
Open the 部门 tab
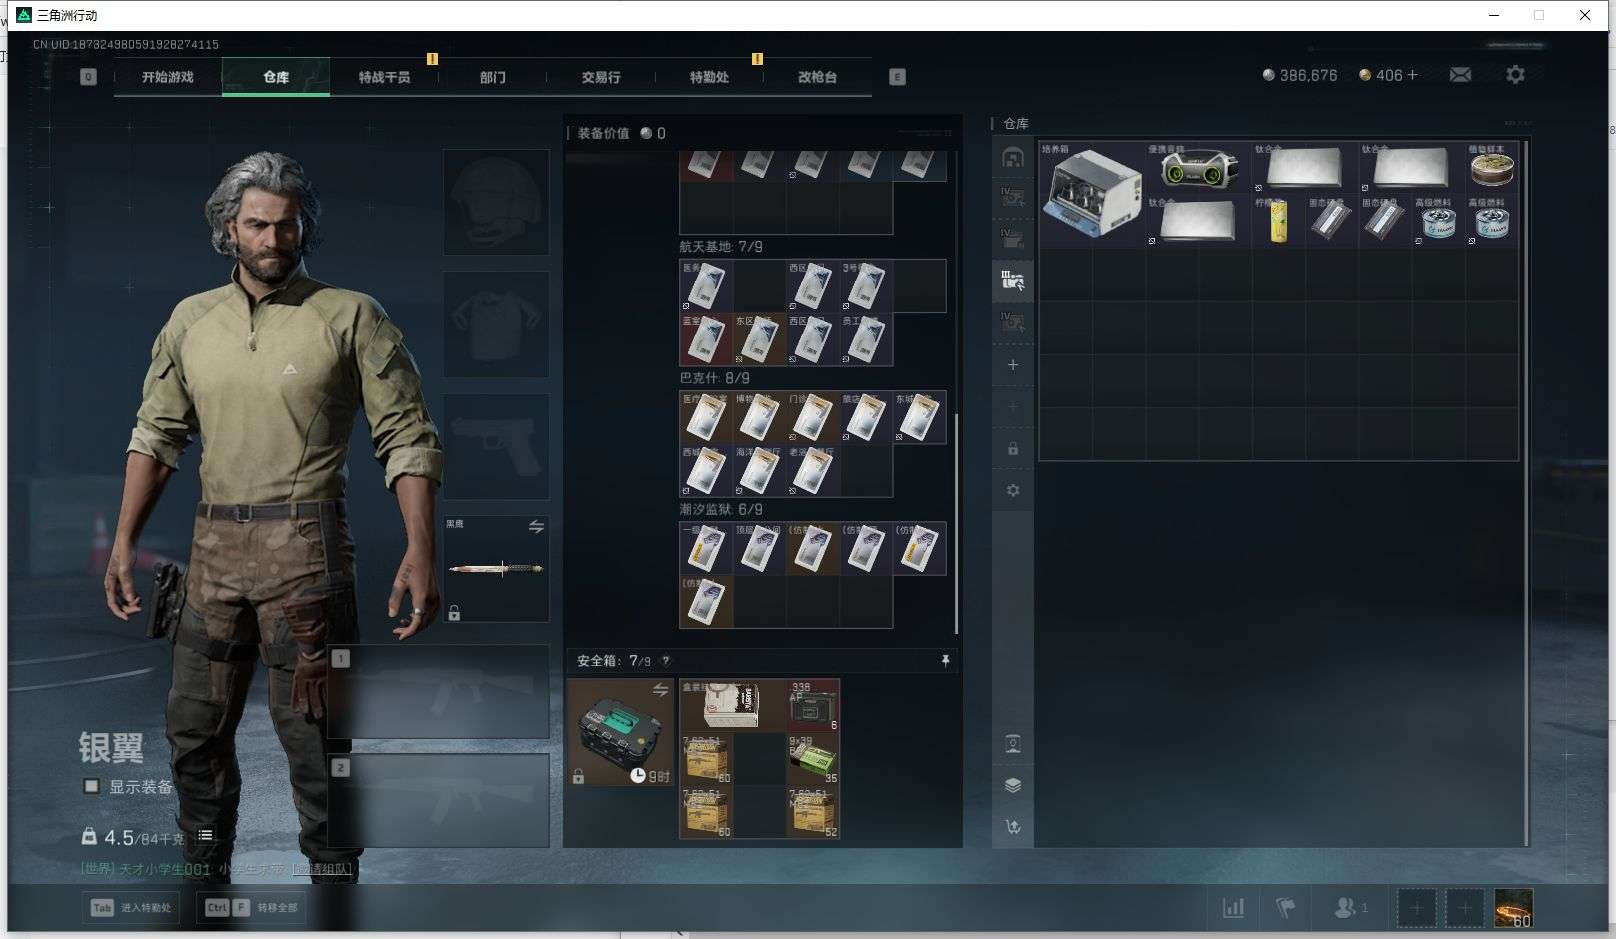coord(492,77)
